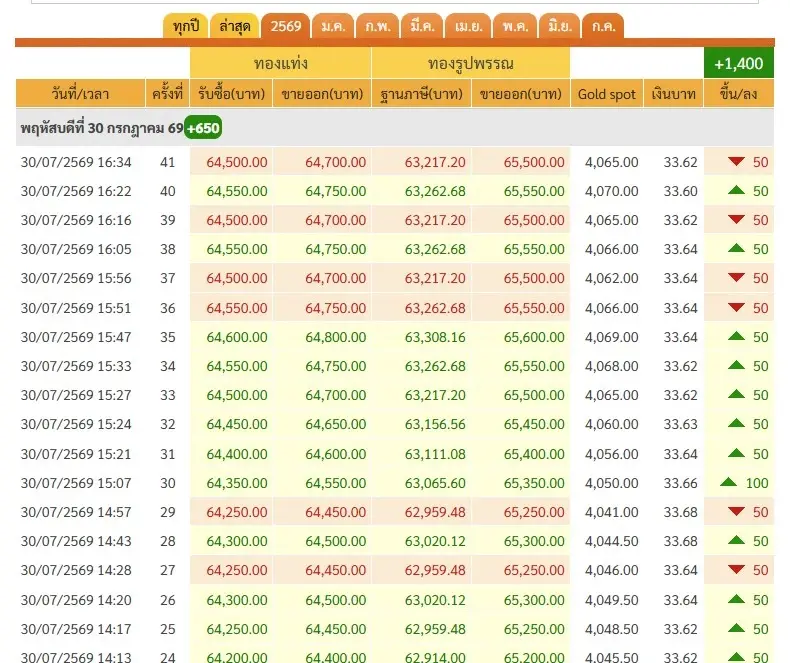Switch to the ล่าสุด tab

click(x=234, y=26)
